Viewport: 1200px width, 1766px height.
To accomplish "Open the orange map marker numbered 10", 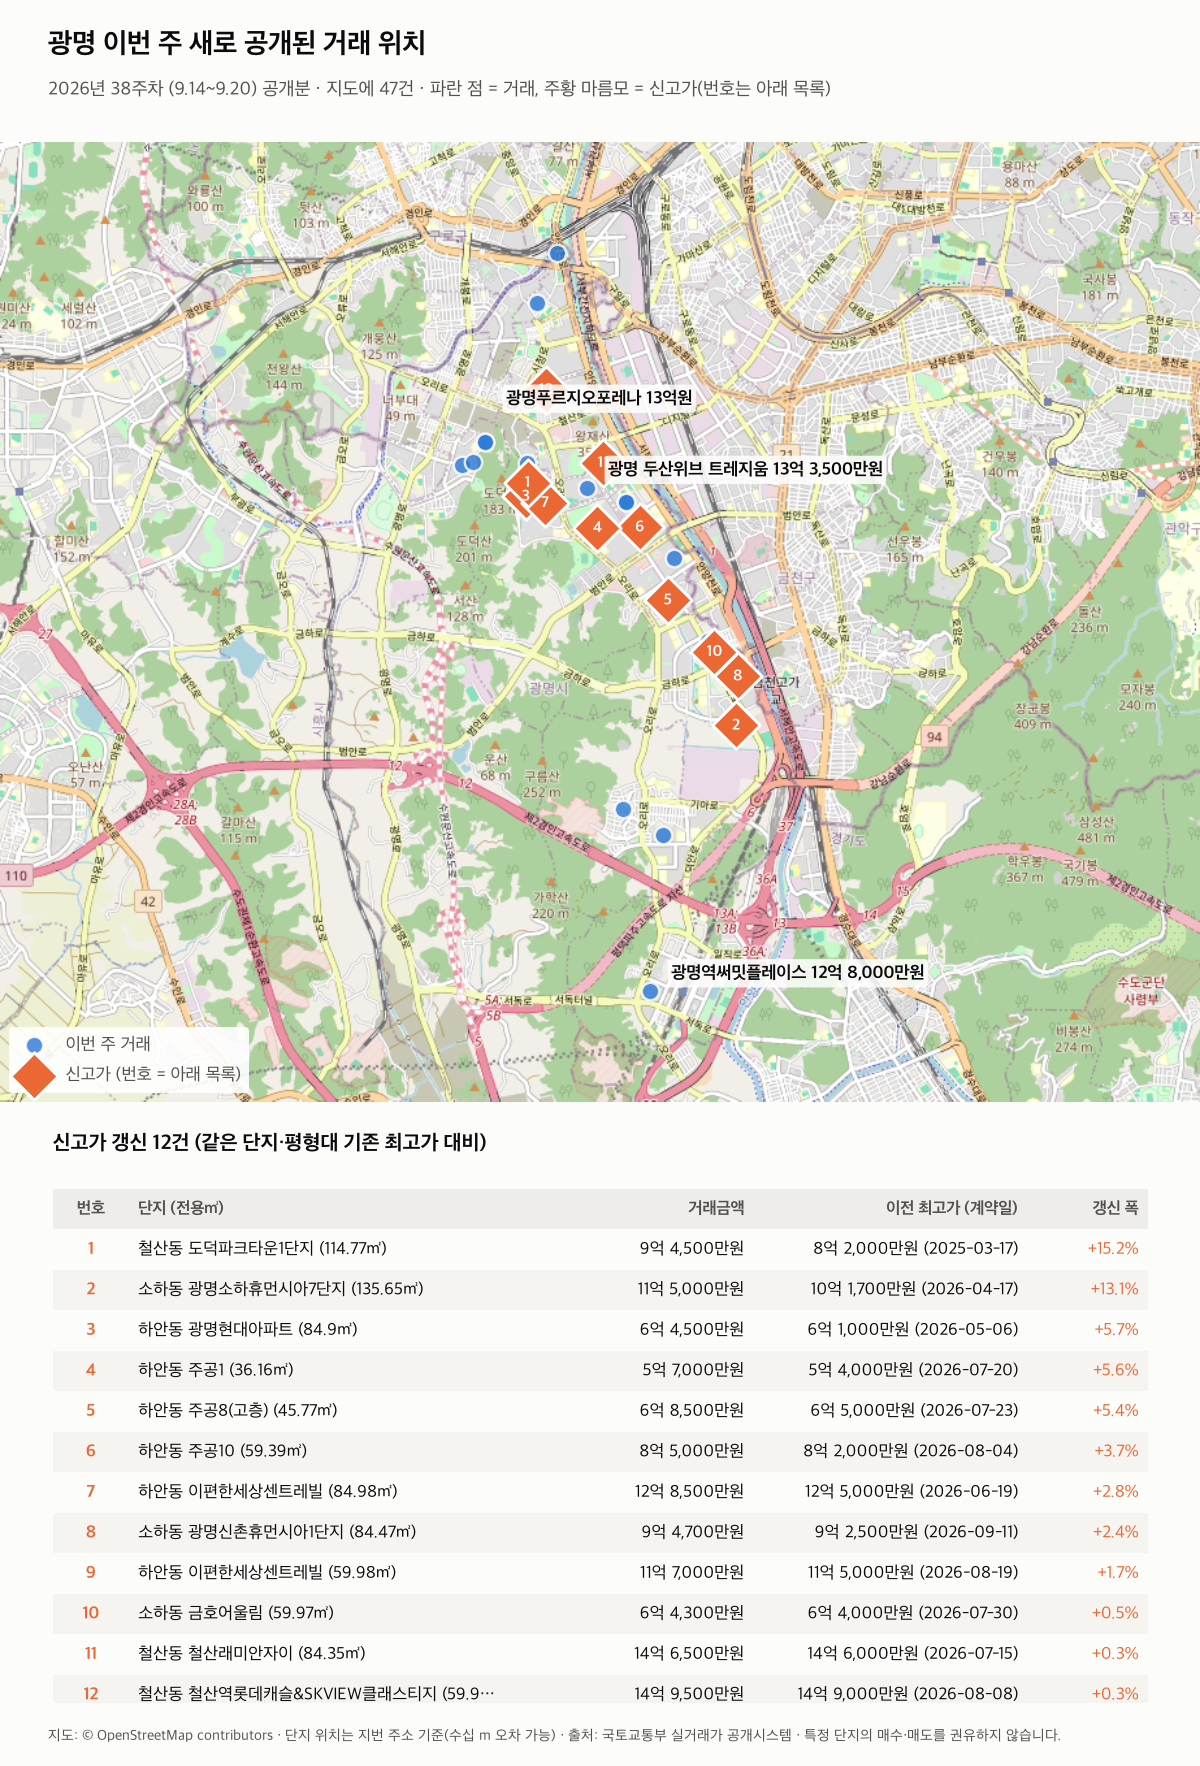I will [x=714, y=651].
